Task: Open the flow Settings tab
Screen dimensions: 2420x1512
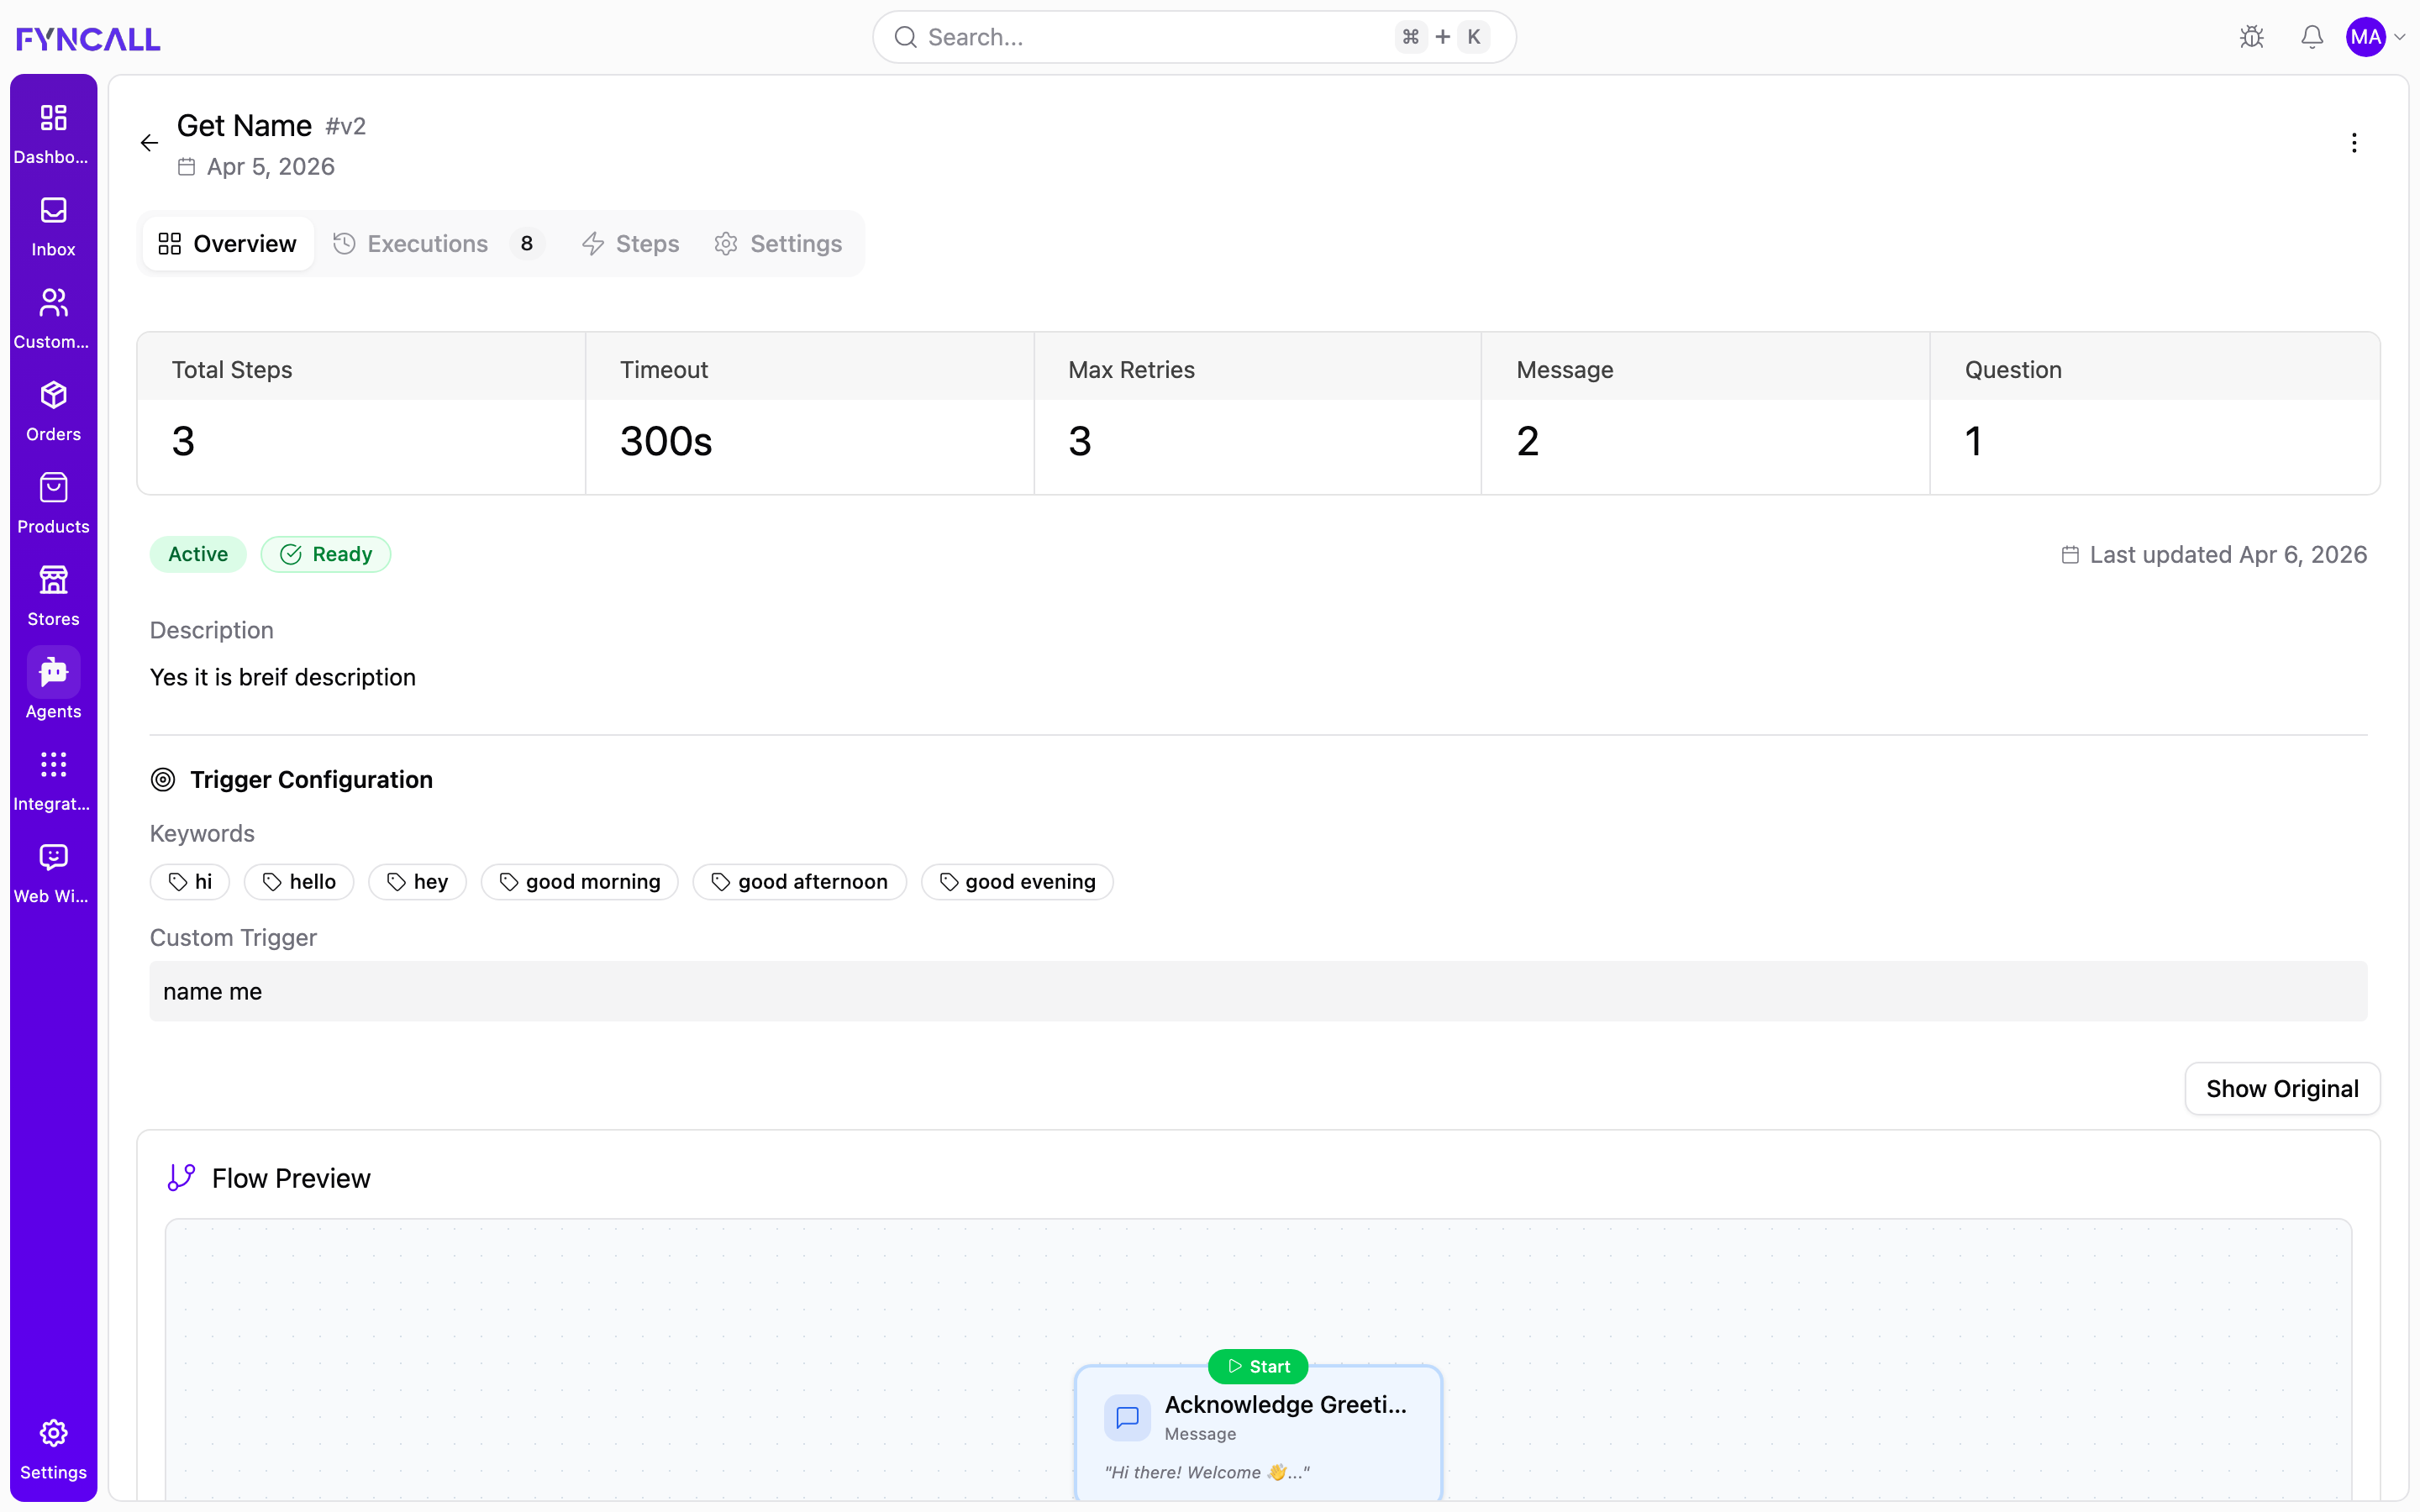Action: click(x=779, y=244)
